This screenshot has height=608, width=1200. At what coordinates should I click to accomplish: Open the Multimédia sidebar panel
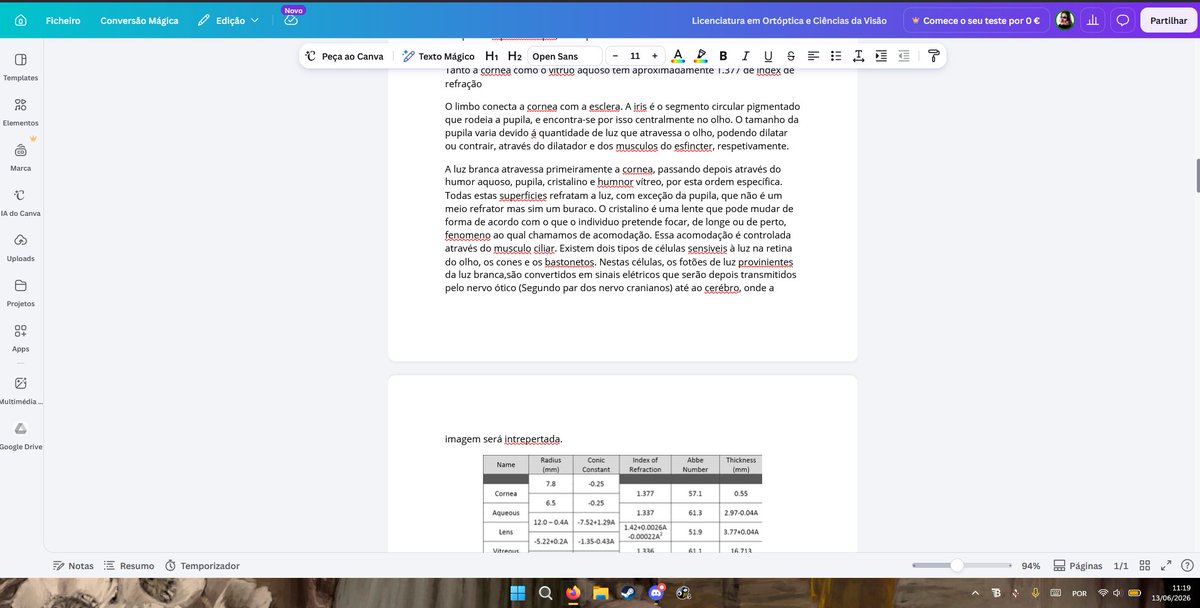[21, 391]
